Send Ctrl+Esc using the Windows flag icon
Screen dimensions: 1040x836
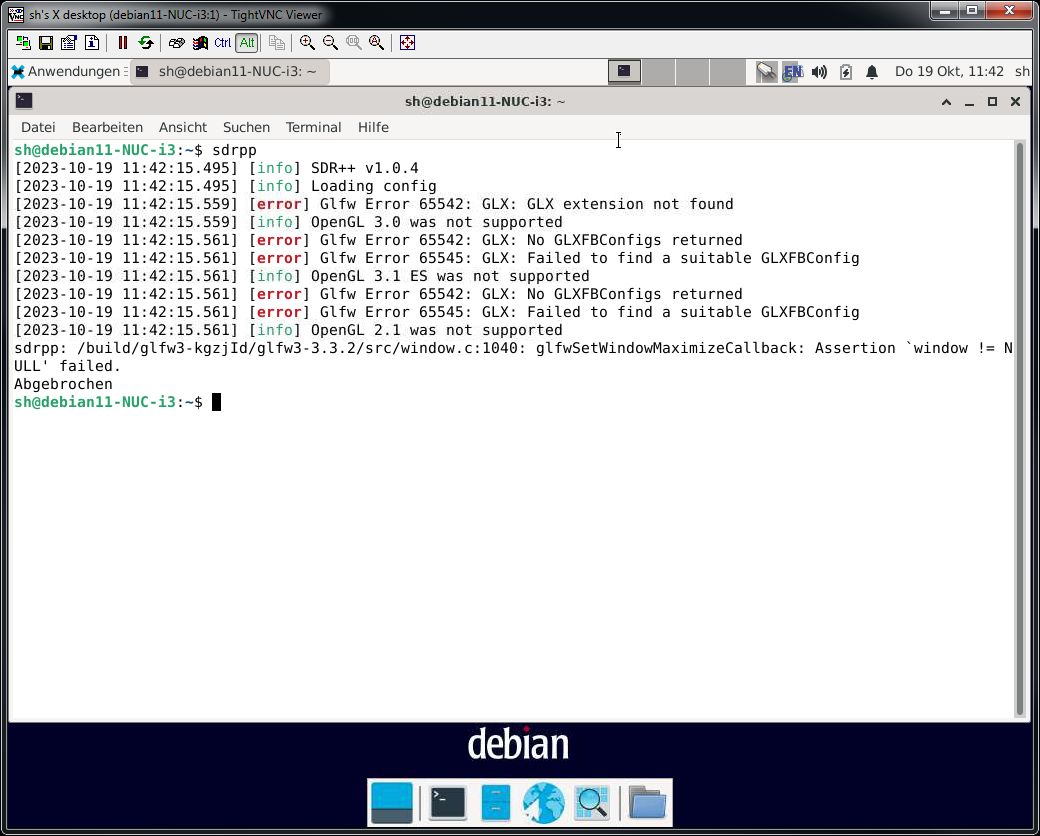[200, 43]
